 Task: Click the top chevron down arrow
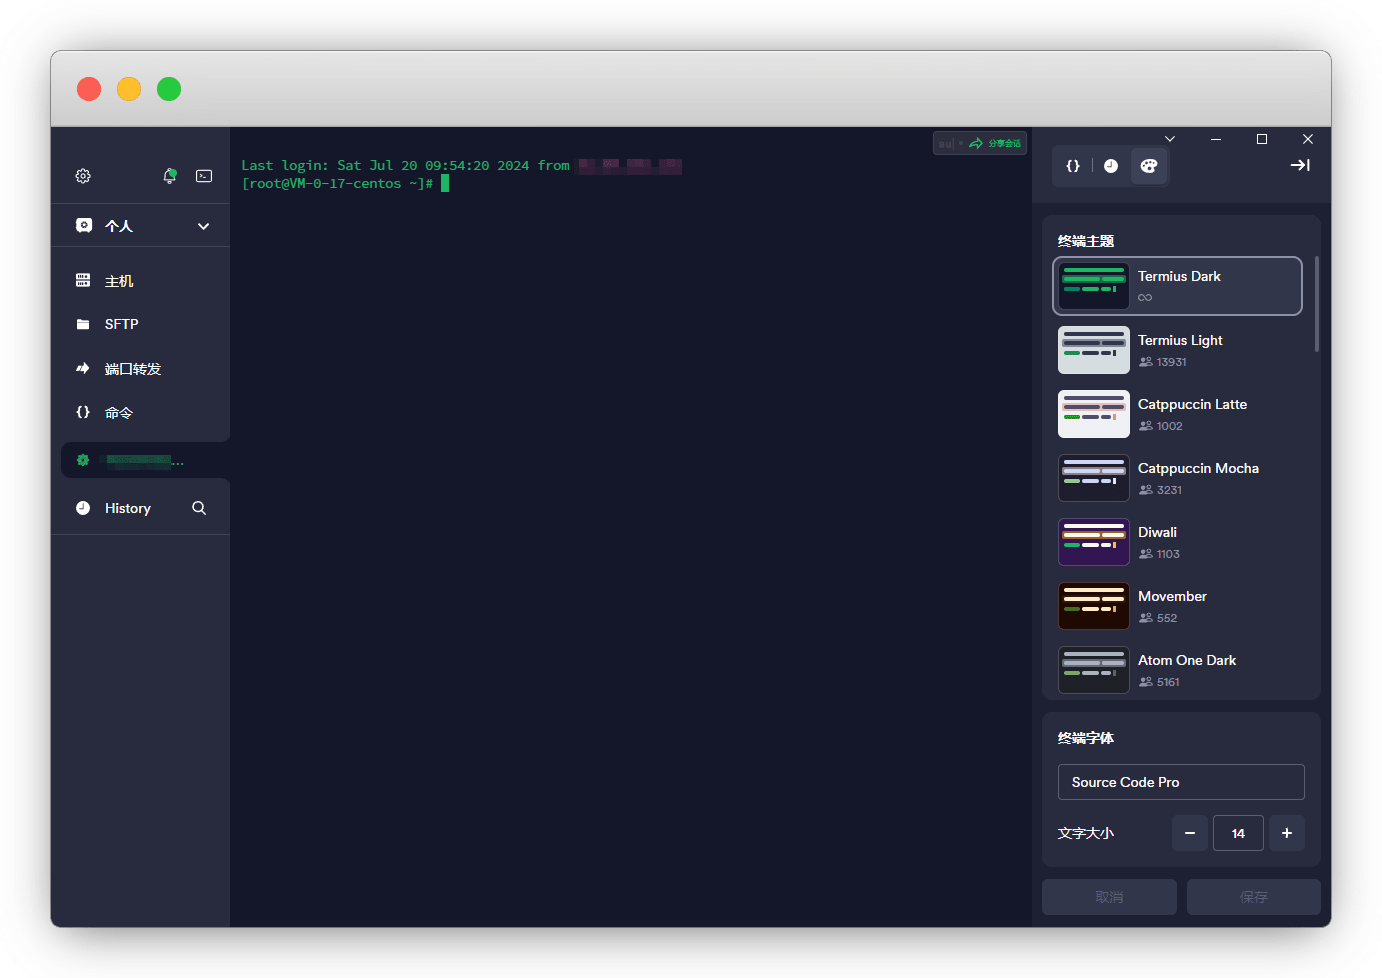coord(1170,139)
